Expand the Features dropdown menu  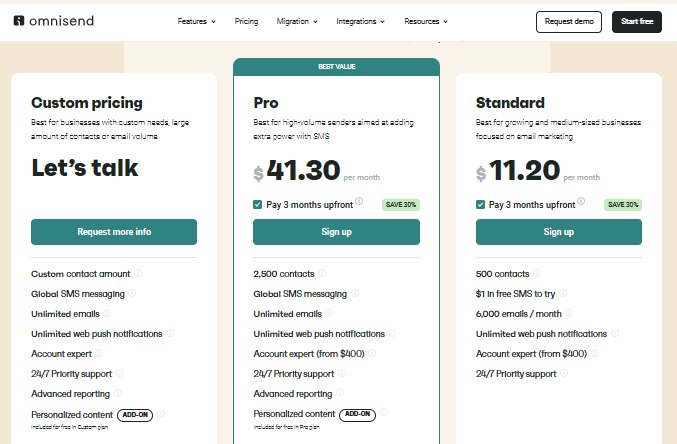pyautogui.click(x=198, y=21)
